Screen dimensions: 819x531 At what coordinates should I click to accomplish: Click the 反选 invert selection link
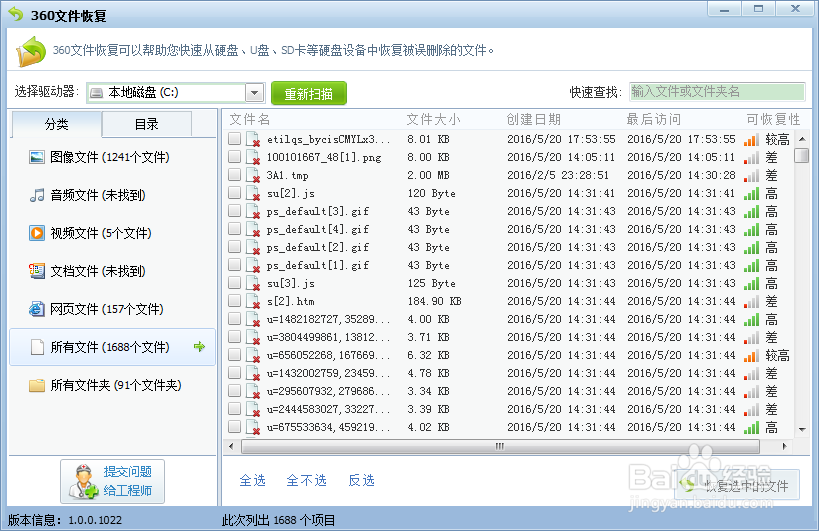[361, 480]
